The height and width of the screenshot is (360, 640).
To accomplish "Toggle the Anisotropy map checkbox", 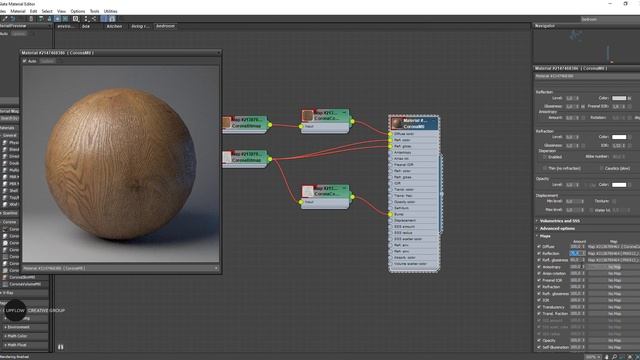I will click(539, 267).
